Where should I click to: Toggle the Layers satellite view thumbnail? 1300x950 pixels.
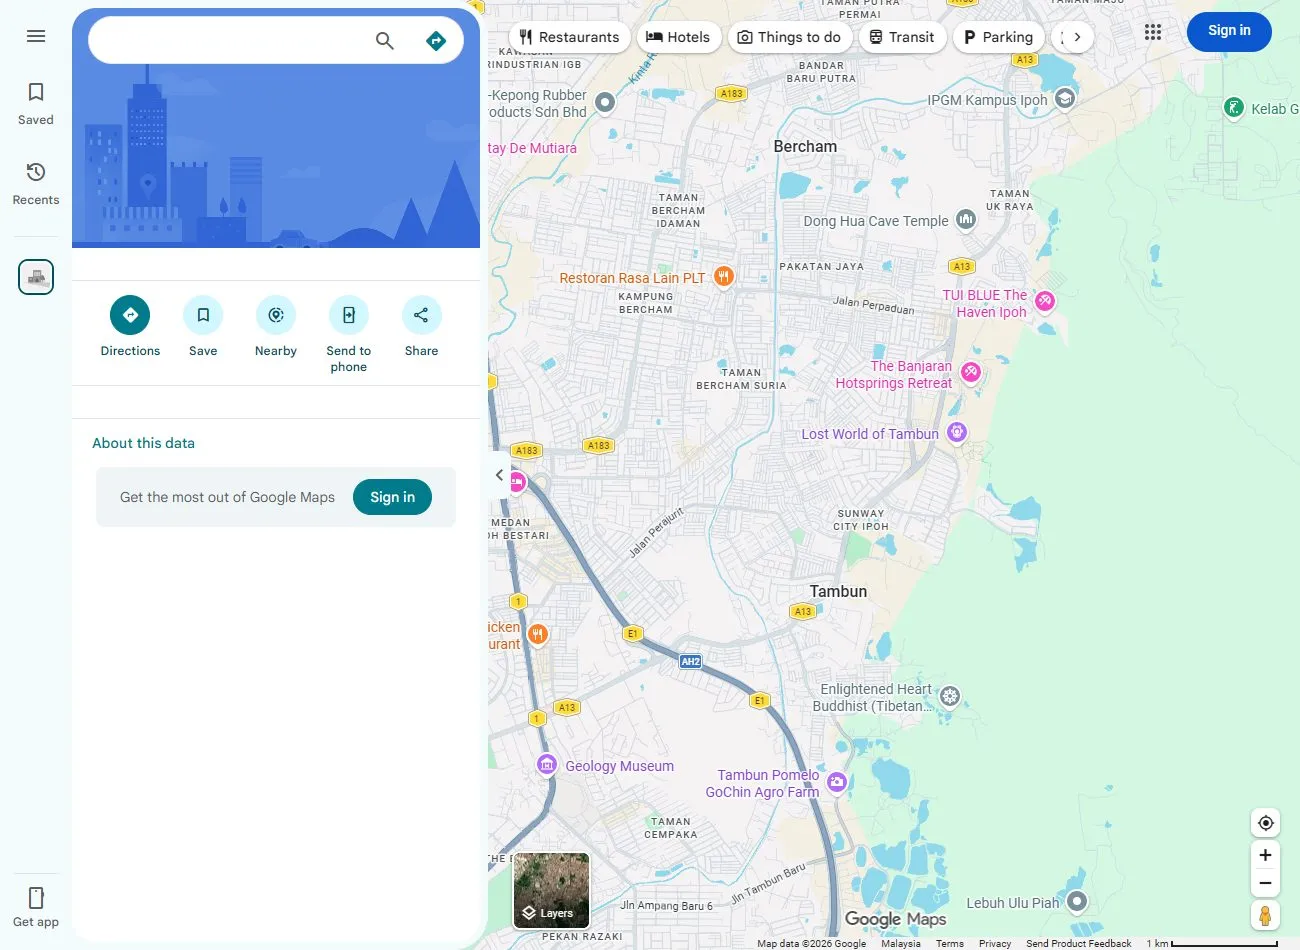coord(551,890)
